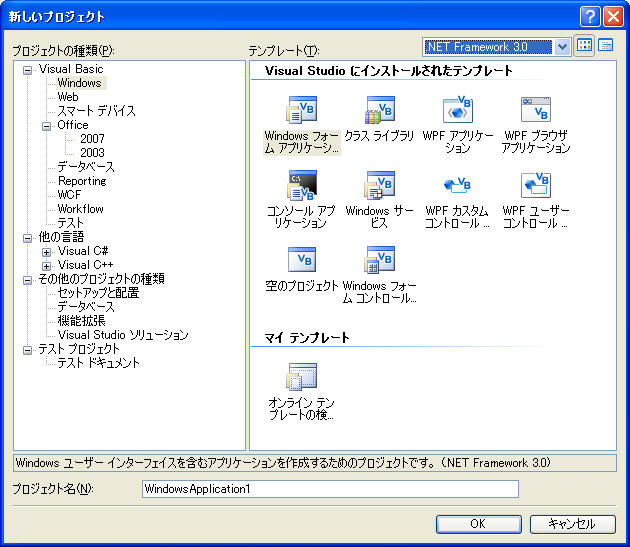Expand the Visual C++ tree node
Image resolution: width=630 pixels, height=547 pixels.
click(x=47, y=266)
